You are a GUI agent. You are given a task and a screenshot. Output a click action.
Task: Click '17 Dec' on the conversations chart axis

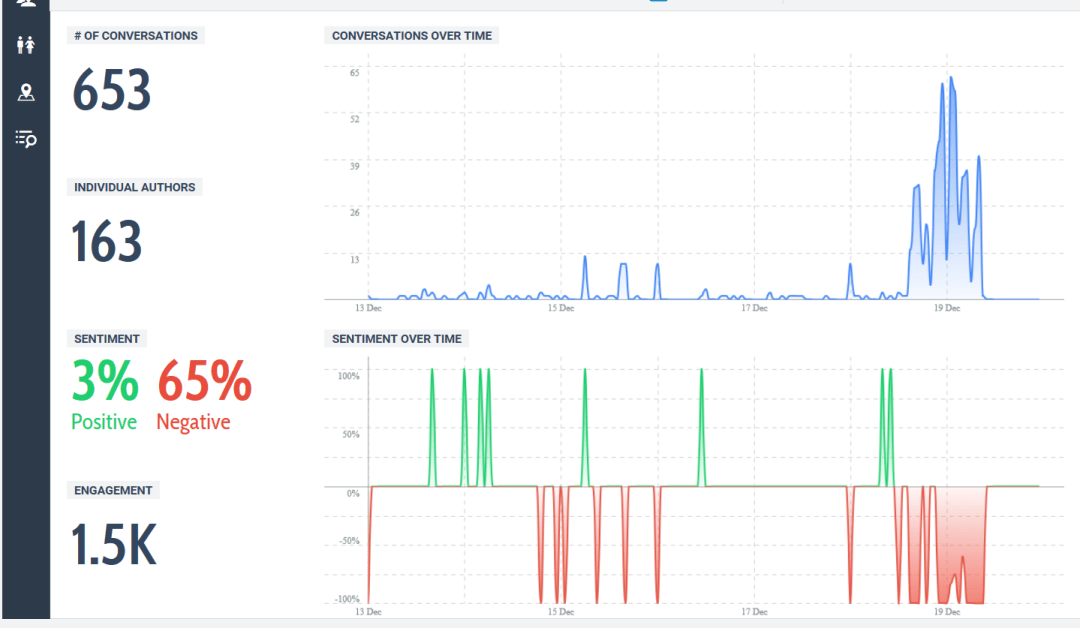click(753, 309)
